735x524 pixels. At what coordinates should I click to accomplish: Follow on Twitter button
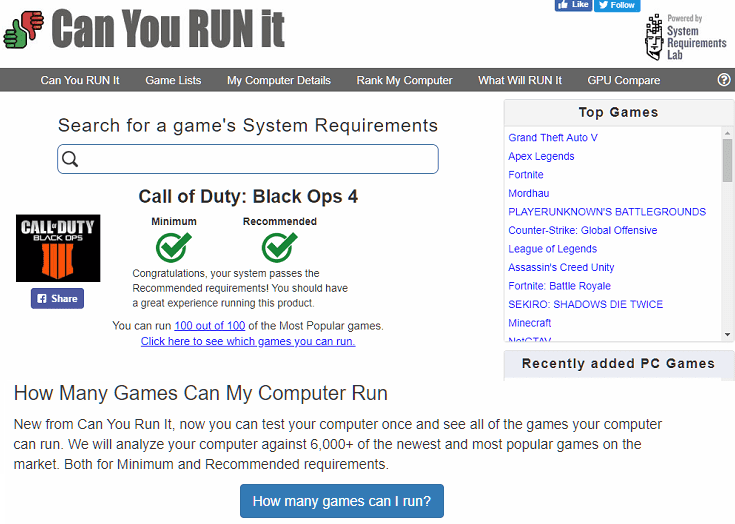(617, 5)
